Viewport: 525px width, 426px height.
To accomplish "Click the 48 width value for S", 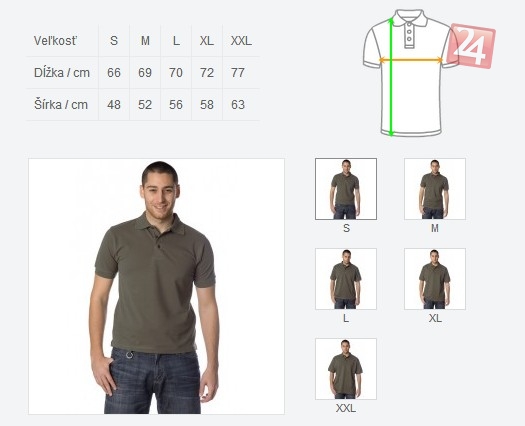I will (114, 105).
